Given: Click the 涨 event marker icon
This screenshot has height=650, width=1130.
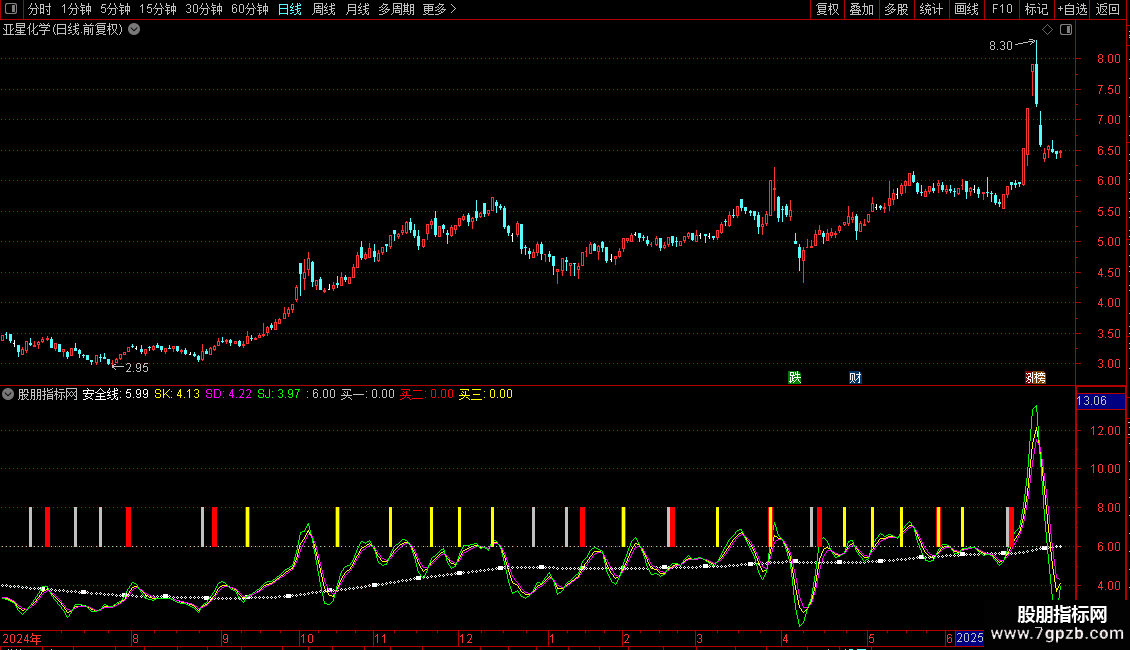Looking at the screenshot, I should [x=1035, y=377].
